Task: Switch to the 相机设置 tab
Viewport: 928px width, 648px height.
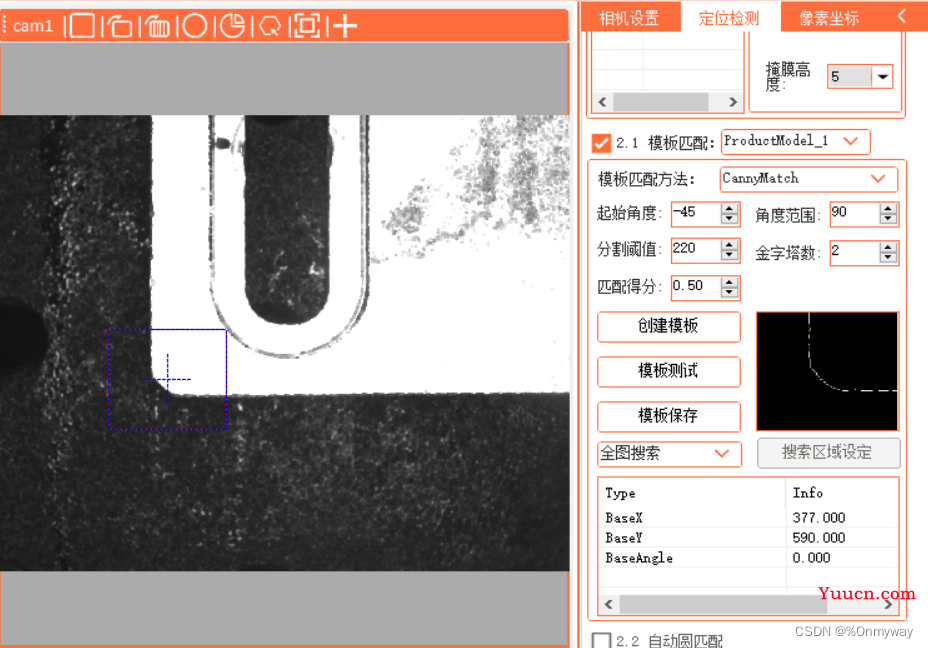Action: point(629,17)
